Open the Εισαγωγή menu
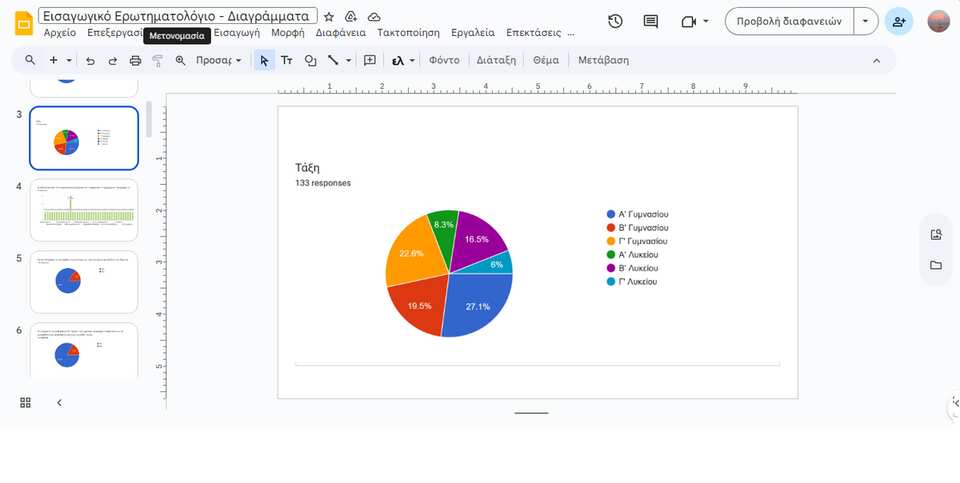The image size is (960, 483). pyautogui.click(x=236, y=33)
